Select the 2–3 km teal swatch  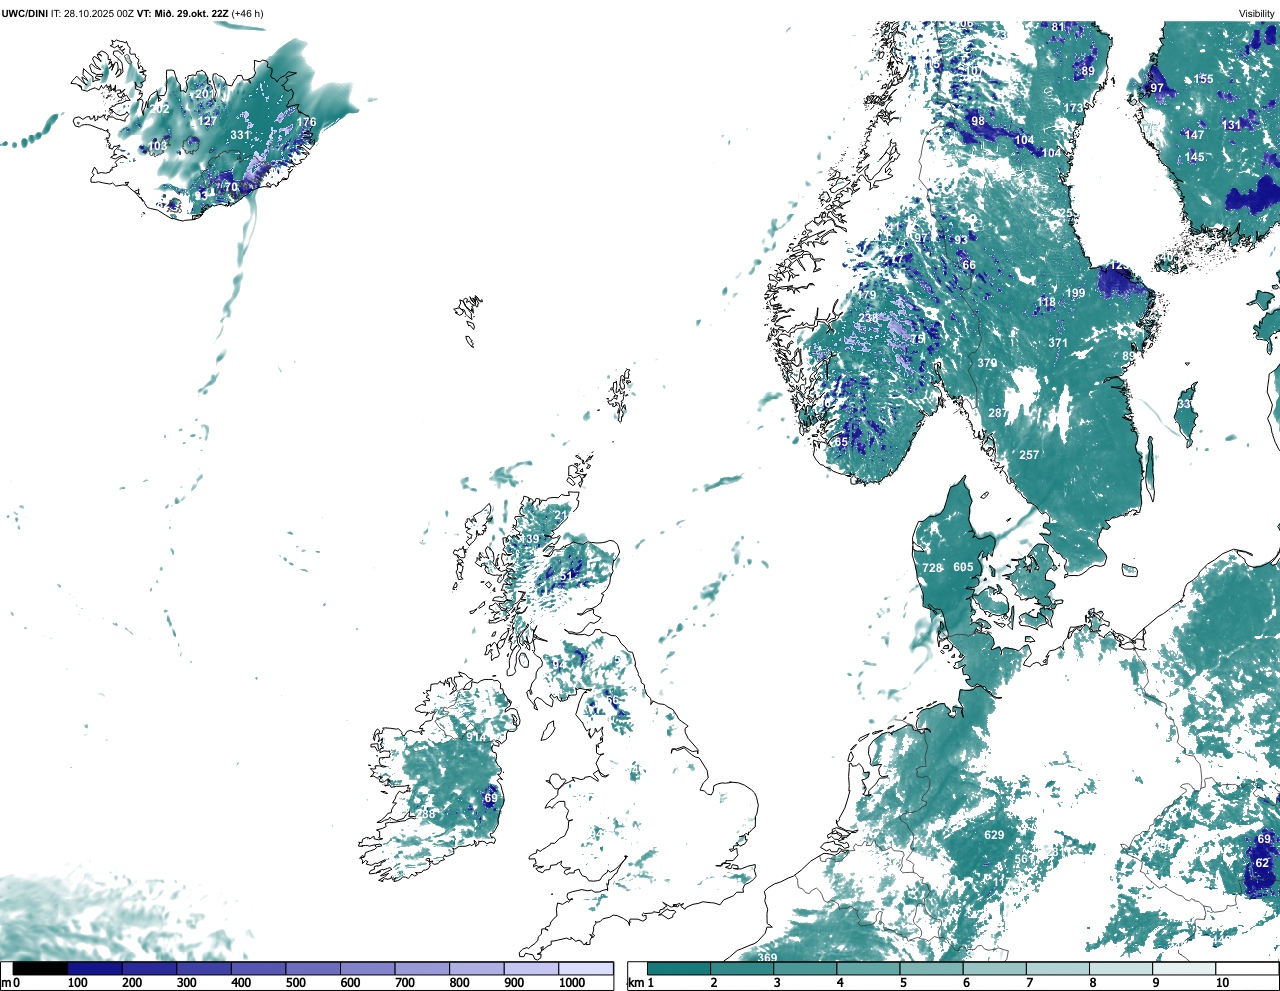click(x=742, y=968)
